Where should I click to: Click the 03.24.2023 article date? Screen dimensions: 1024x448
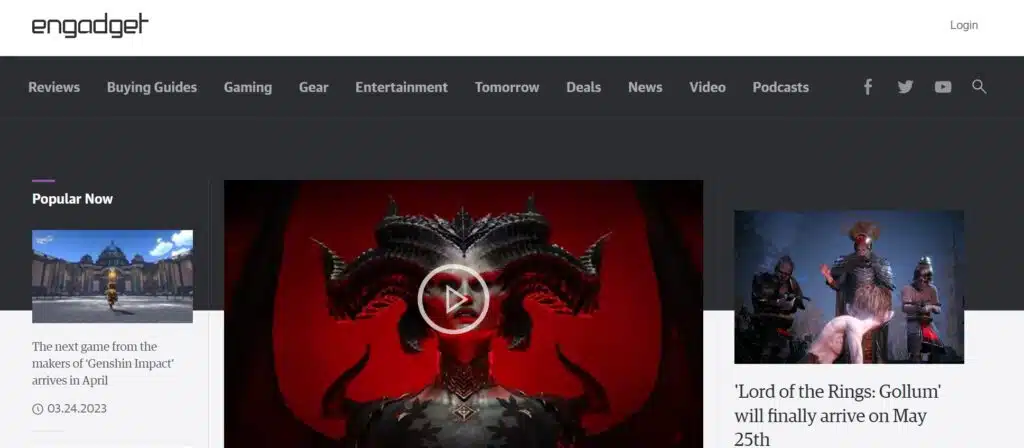tap(77, 409)
